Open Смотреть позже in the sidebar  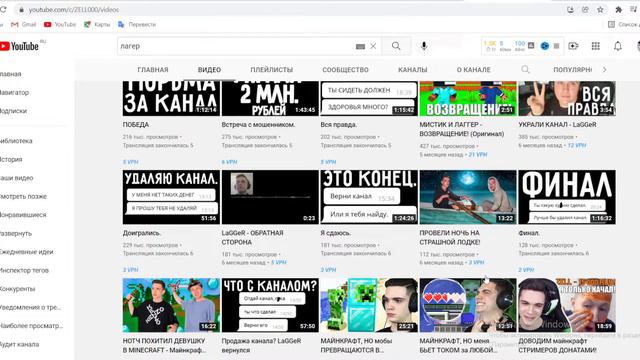(x=24, y=196)
